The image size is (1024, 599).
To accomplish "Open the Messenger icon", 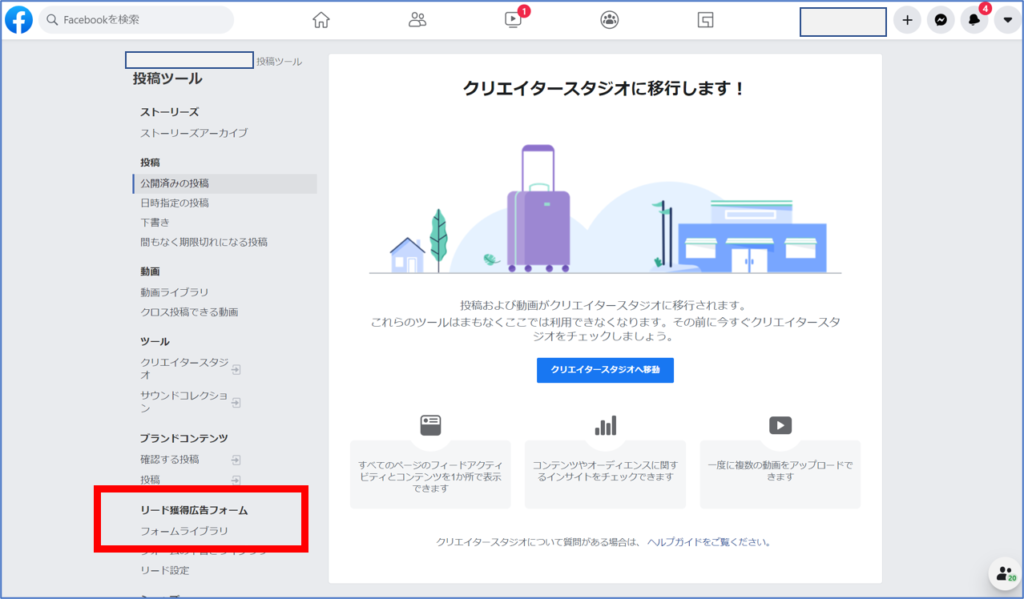I will coord(940,20).
